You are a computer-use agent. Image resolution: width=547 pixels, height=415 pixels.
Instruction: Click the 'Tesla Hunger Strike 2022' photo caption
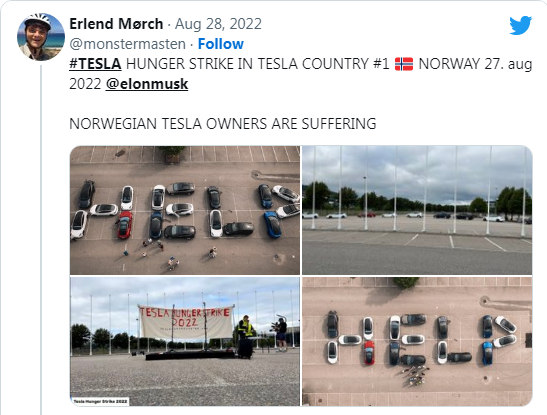pos(100,401)
